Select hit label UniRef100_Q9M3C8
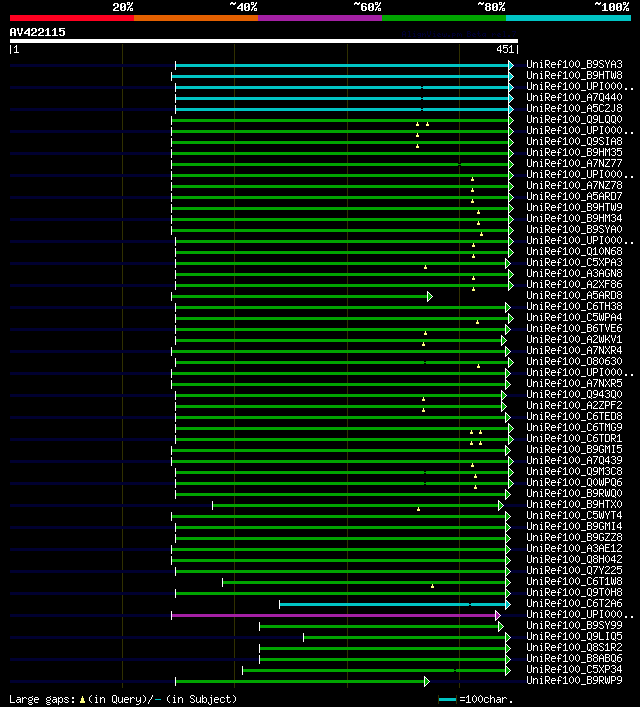 (x=574, y=472)
